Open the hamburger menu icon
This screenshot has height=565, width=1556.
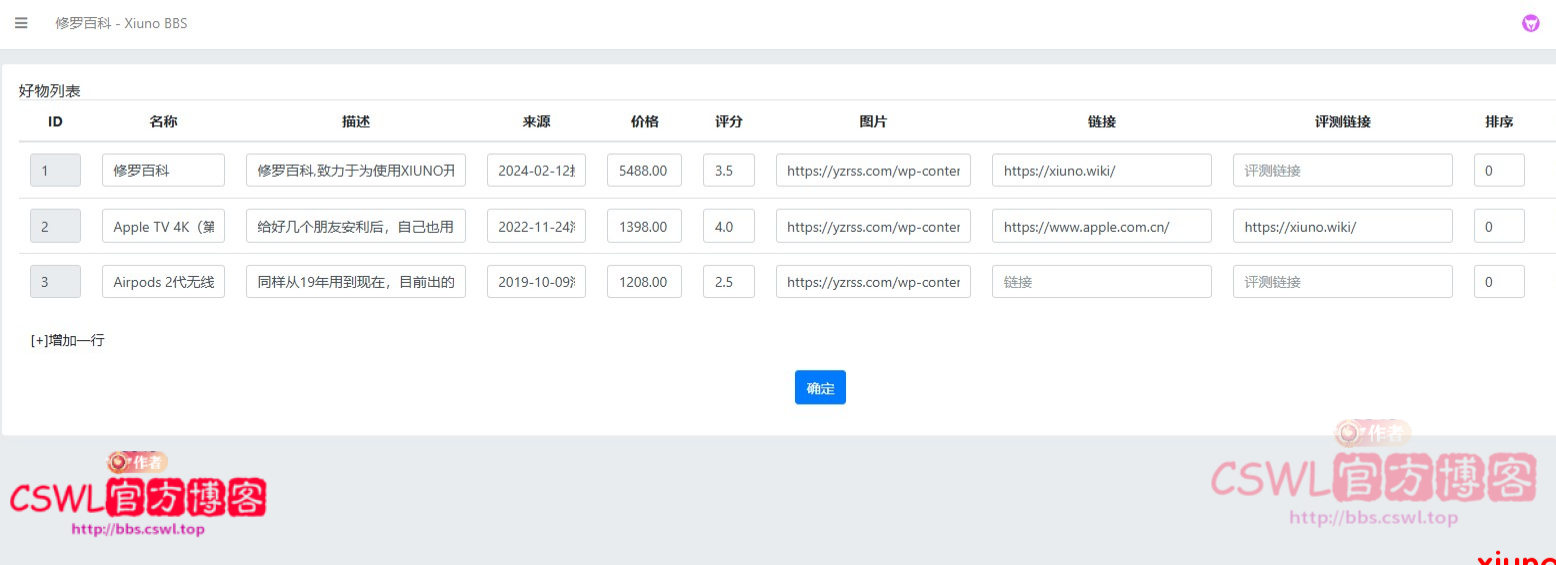point(21,23)
